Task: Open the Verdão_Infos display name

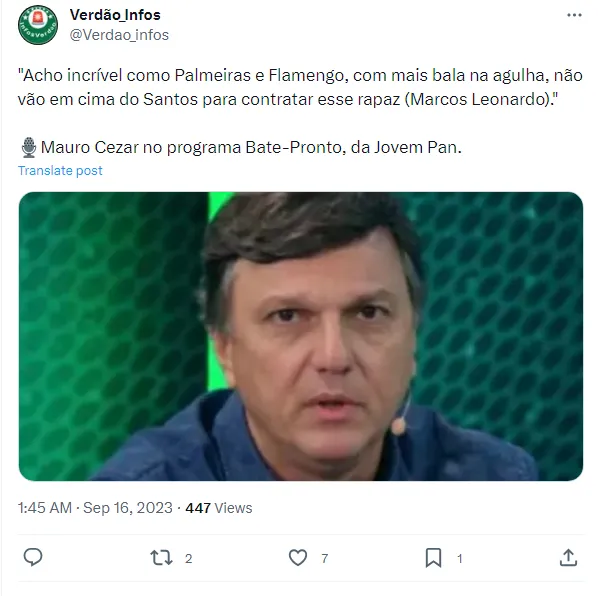Action: point(115,15)
